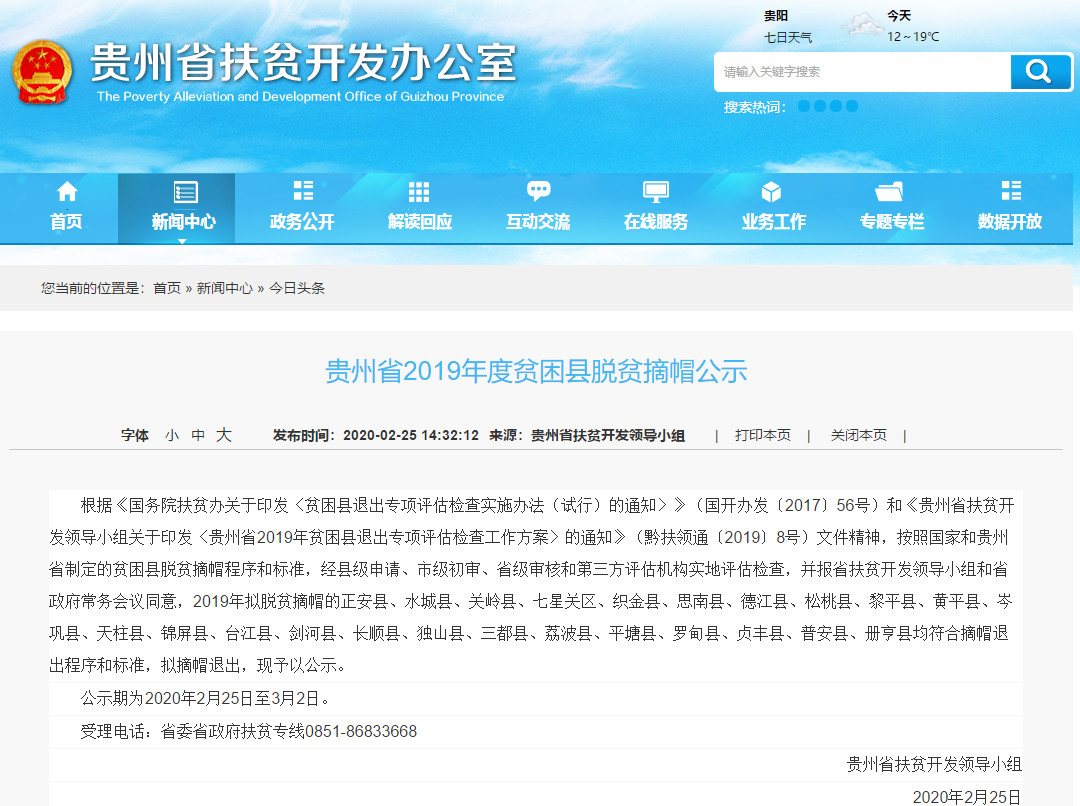
Task: Click the dots icon above 数据开放
Action: point(1009,190)
